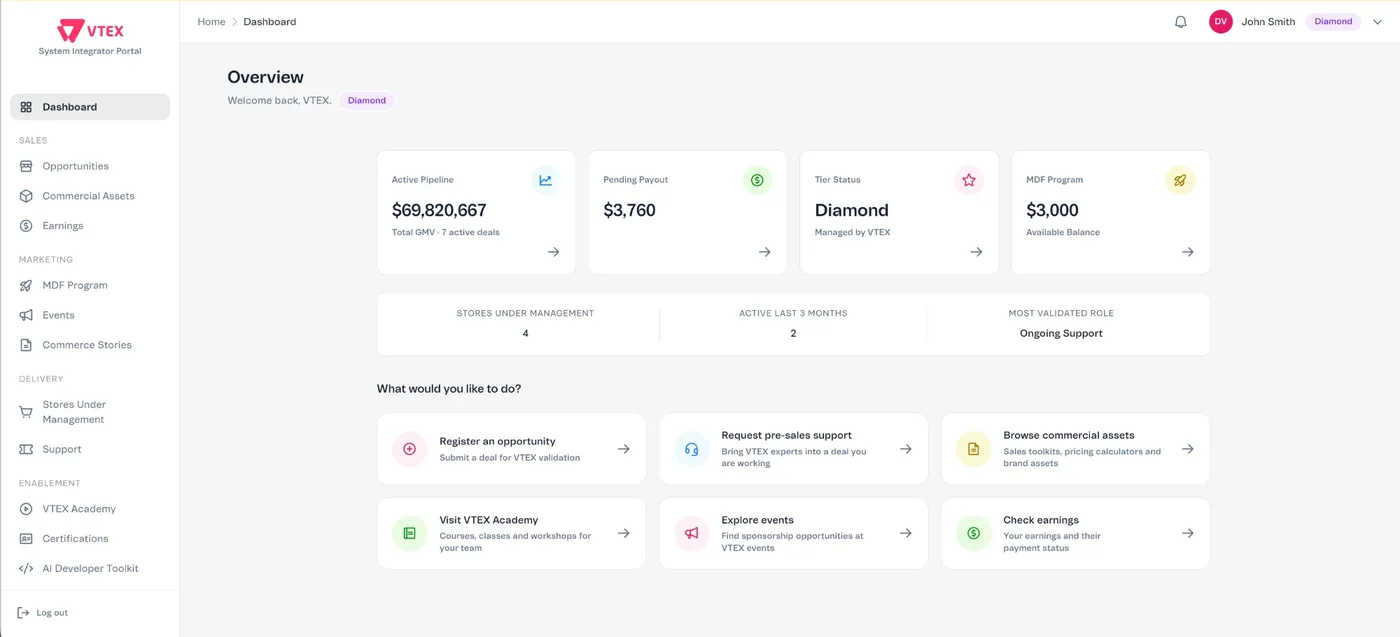This screenshot has width=1400, height=637.
Task: Click the Log out button
Action: (43, 613)
